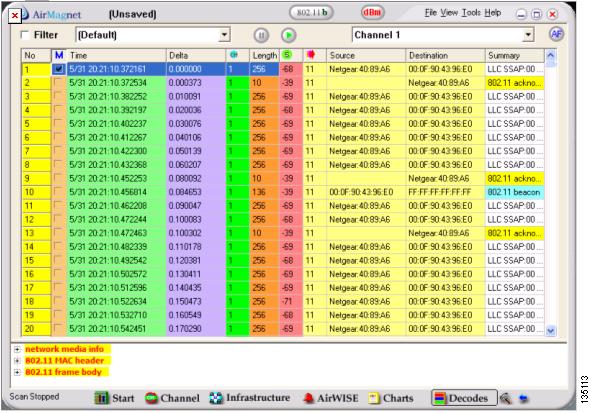Viewport: 591px width, 413px height.
Task: Click the pause capture button
Action: (x=261, y=35)
